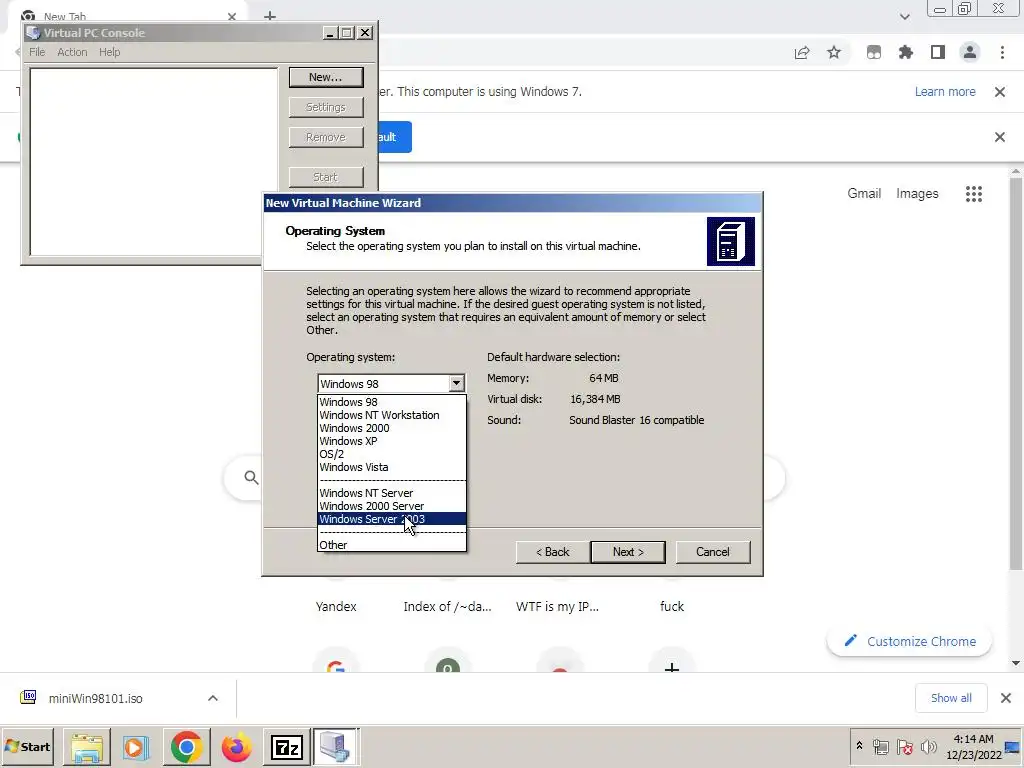Image resolution: width=1024 pixels, height=768 pixels.
Task: Select Windows 98 in the dropdown list
Action: [392, 402]
